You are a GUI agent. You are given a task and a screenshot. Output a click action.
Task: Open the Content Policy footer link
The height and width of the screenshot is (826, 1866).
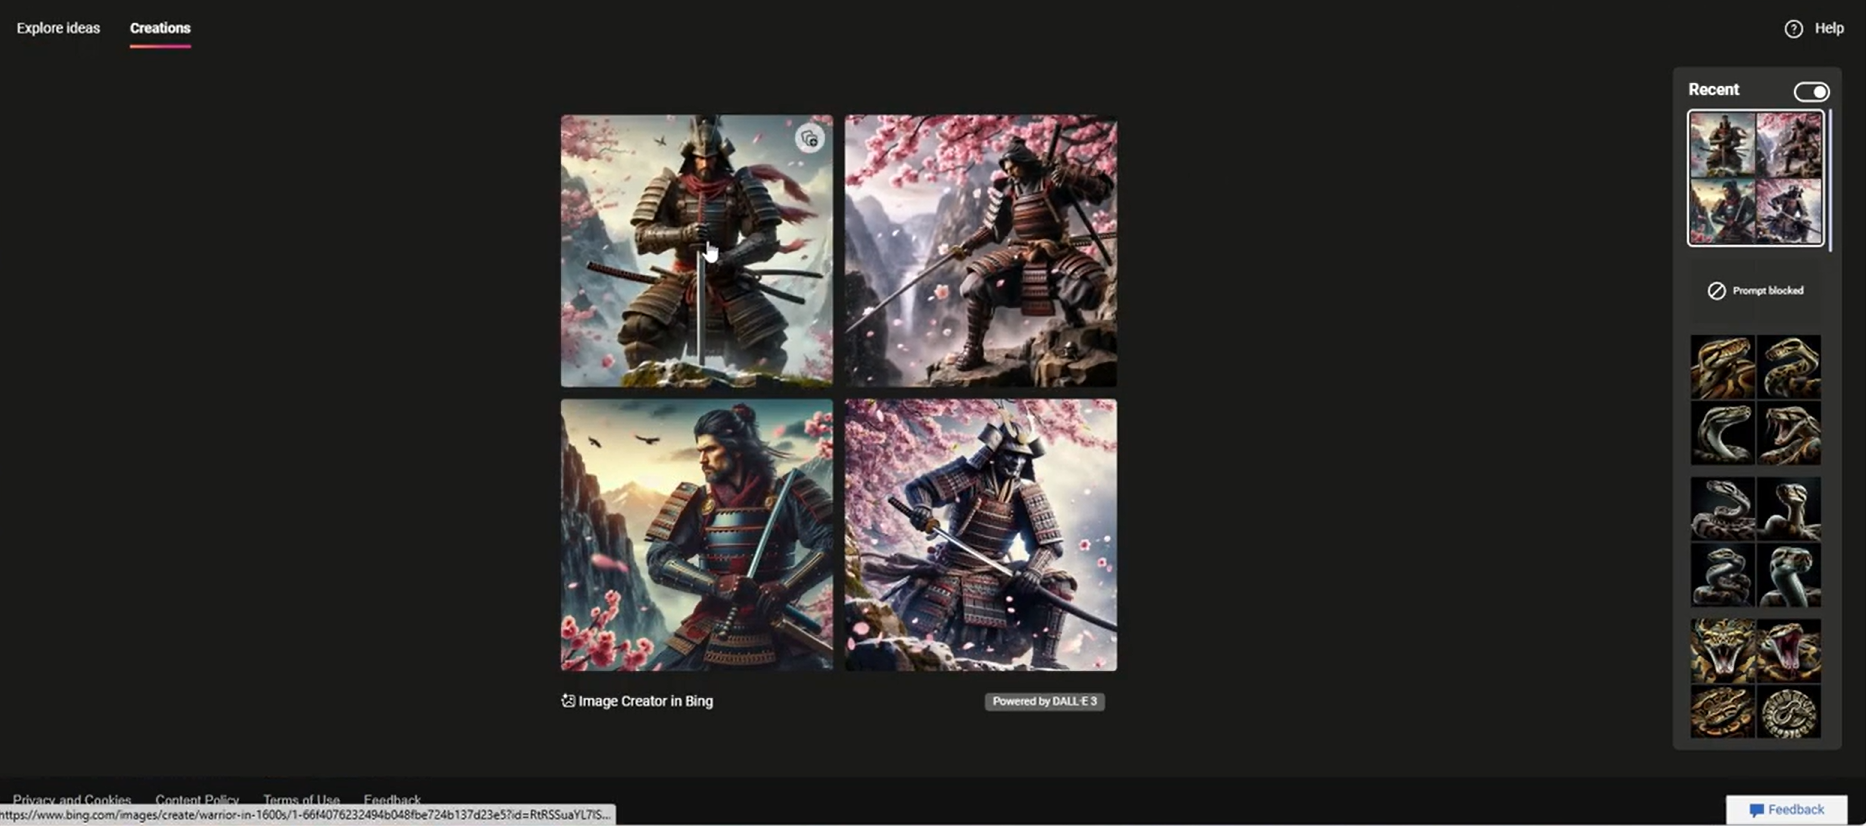pyautogui.click(x=197, y=800)
